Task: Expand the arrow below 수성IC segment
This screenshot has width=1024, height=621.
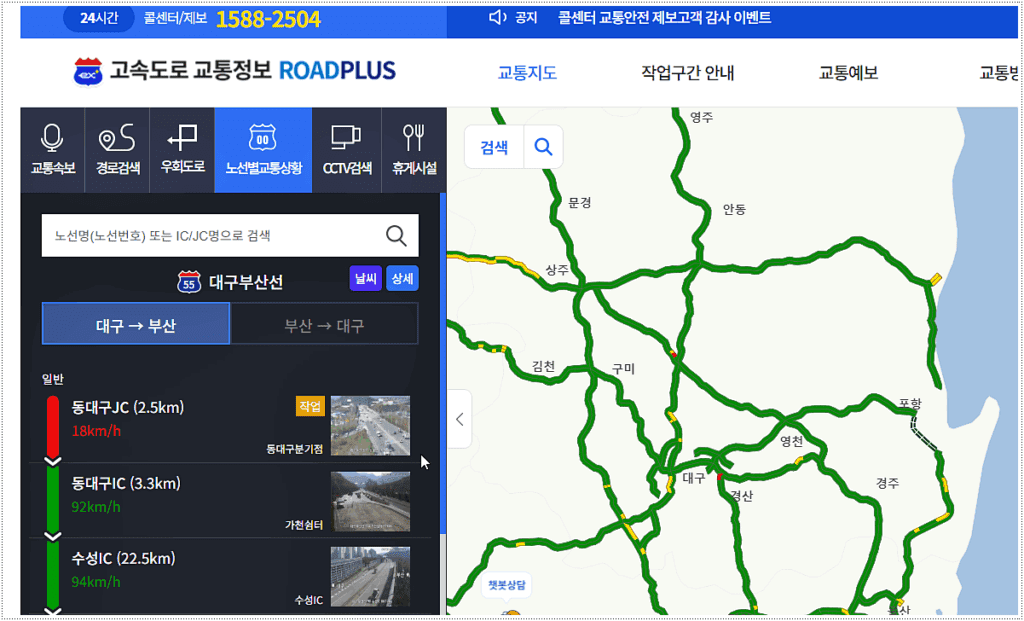Action: pos(53,610)
